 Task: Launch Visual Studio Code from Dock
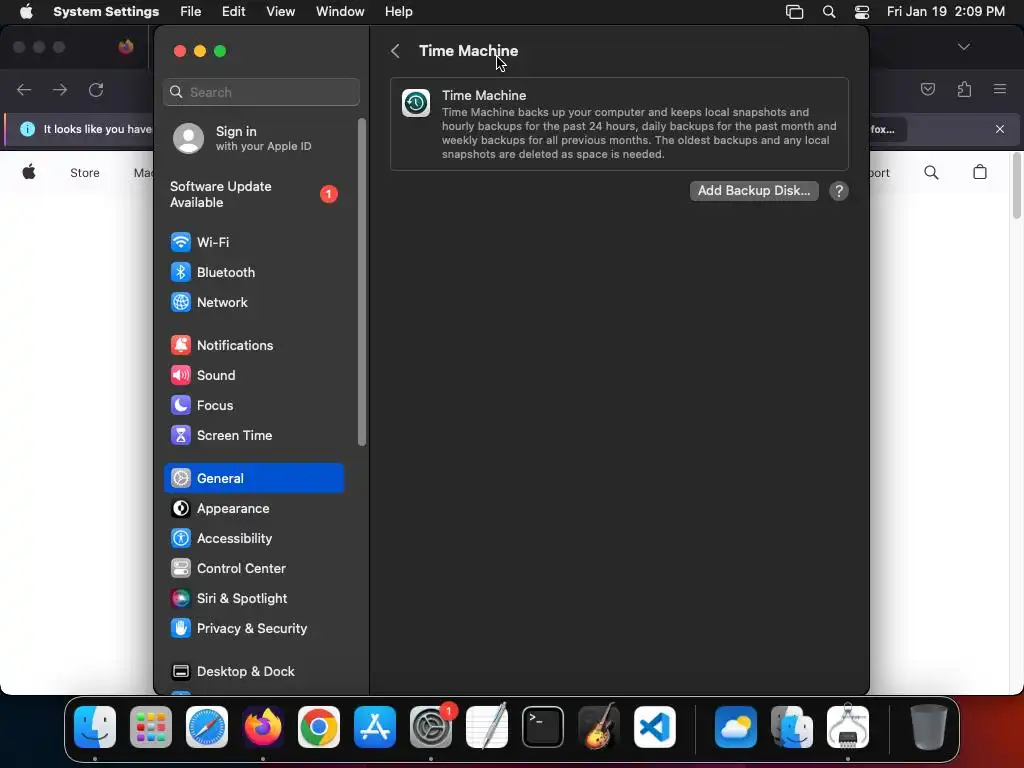click(x=655, y=727)
